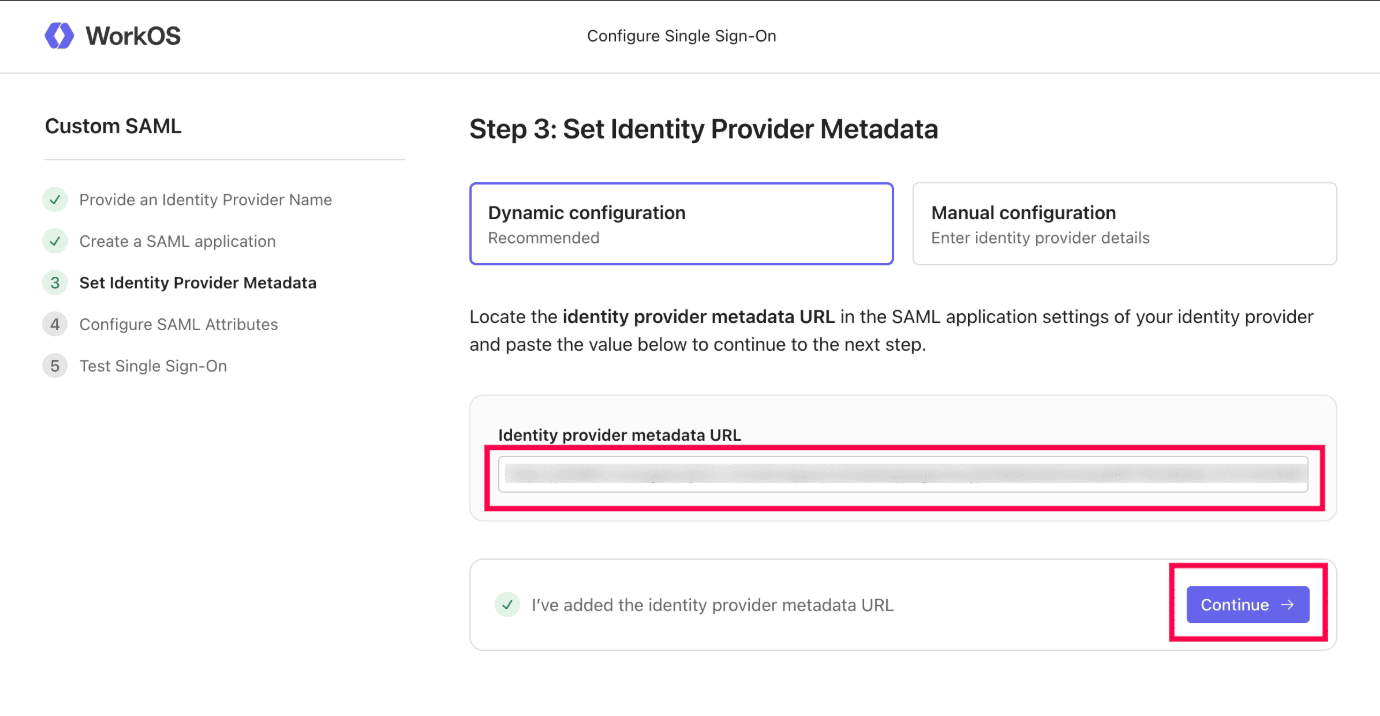Open the Create a SAML application step
1380x716 pixels.
coord(177,241)
